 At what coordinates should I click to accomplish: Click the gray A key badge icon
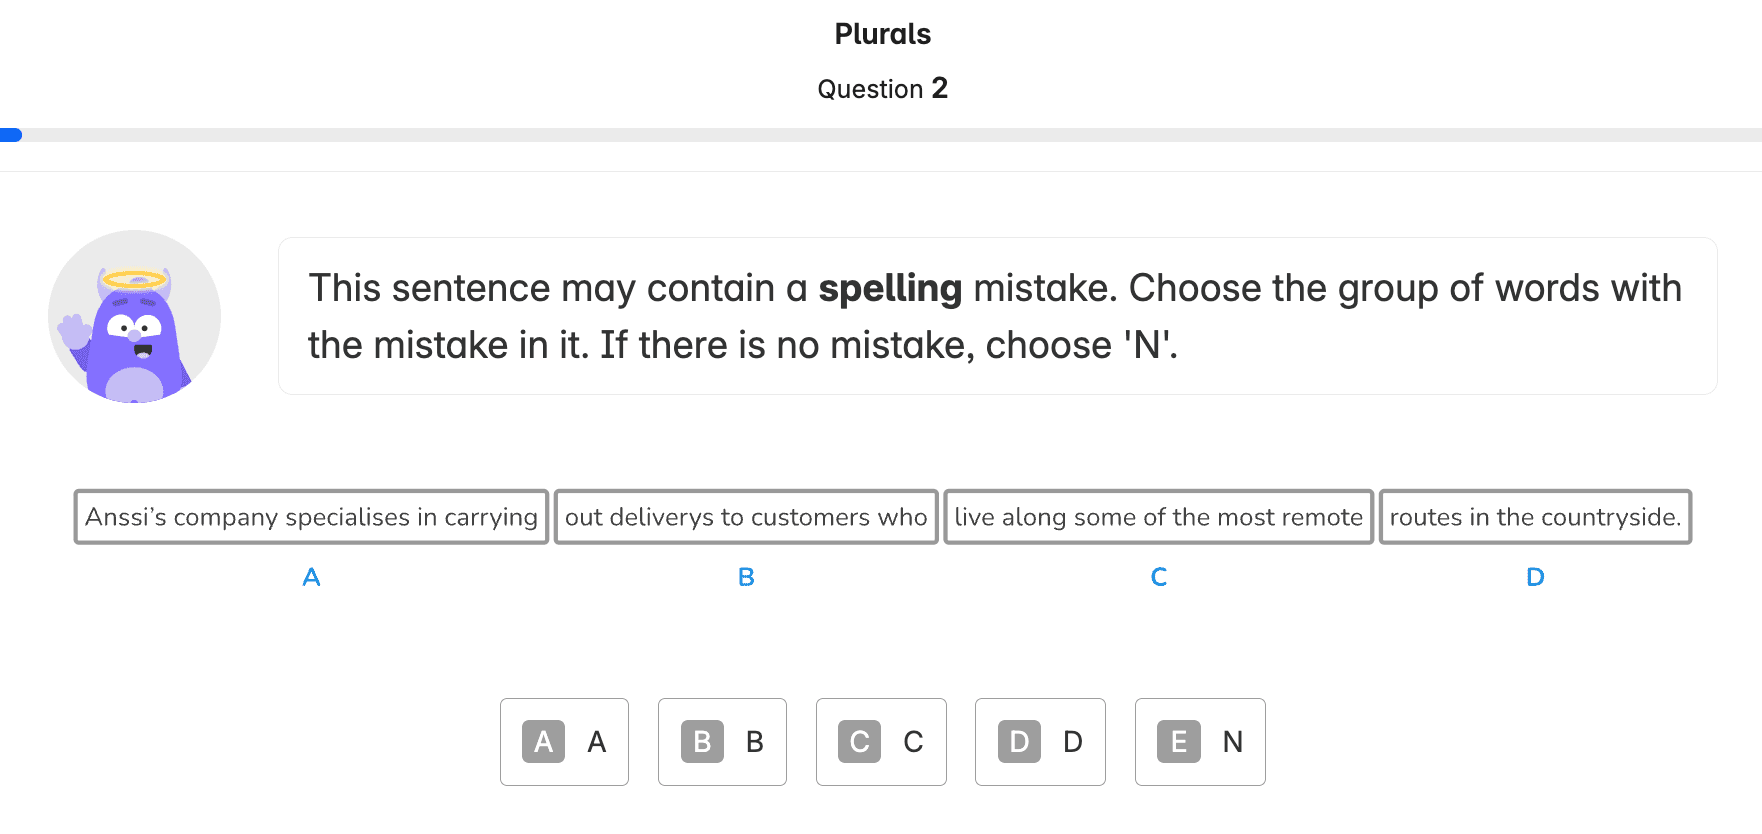click(x=543, y=742)
